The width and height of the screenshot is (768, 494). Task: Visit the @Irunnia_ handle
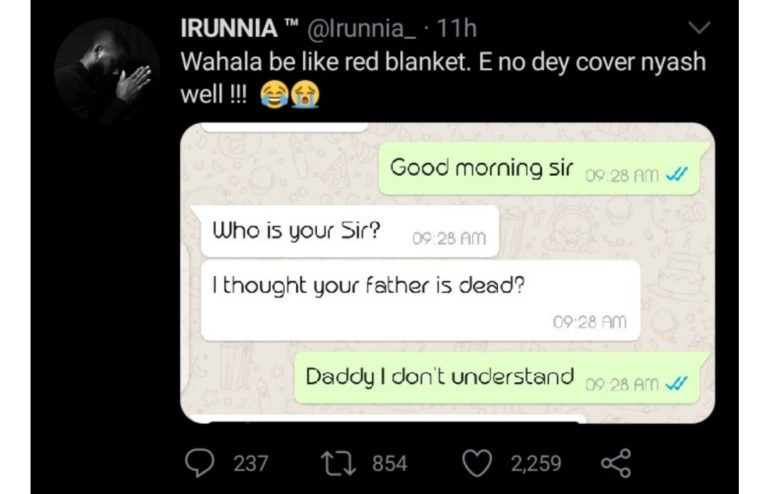(361, 28)
